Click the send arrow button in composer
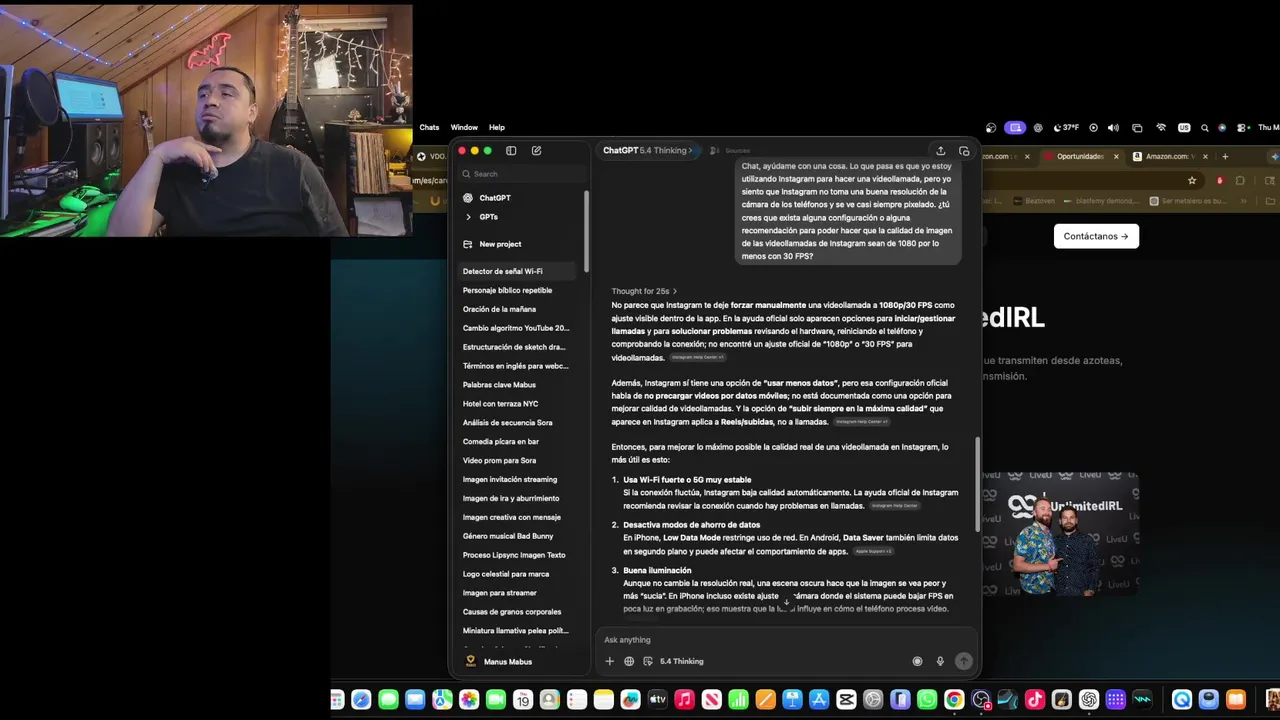 point(963,661)
